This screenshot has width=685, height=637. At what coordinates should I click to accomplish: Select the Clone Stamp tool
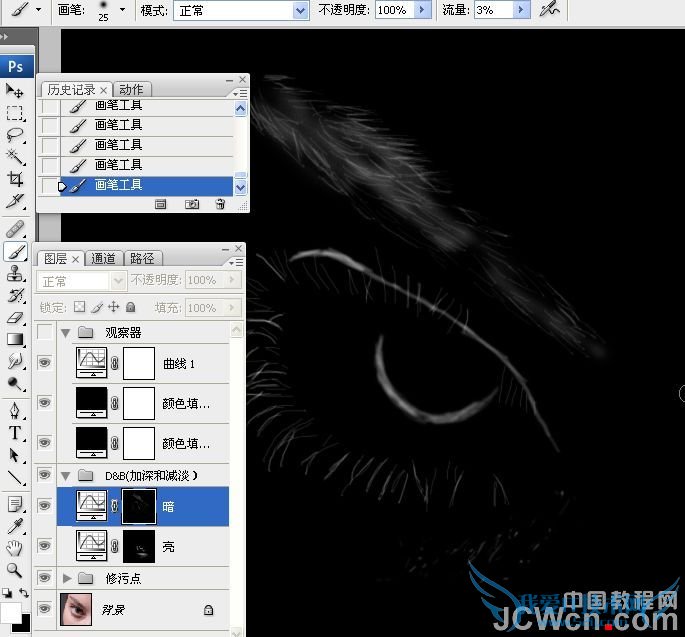tap(14, 273)
